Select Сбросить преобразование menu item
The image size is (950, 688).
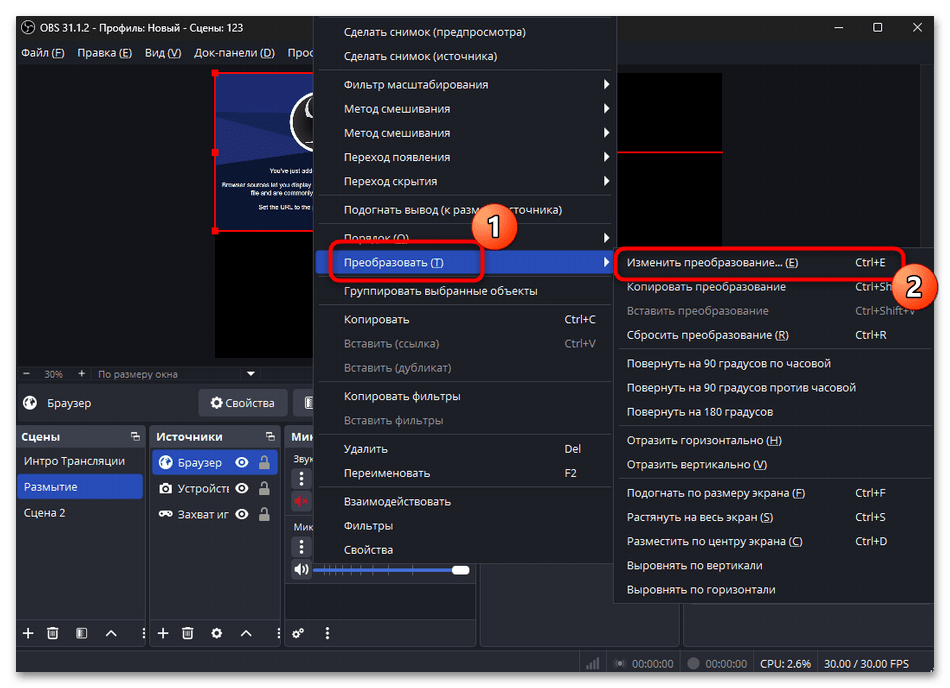707,335
